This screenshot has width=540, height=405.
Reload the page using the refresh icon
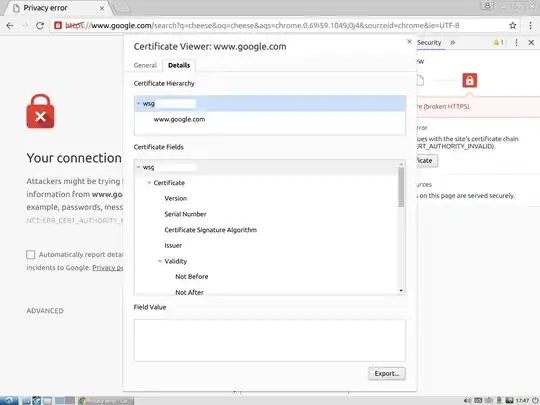pos(40,25)
